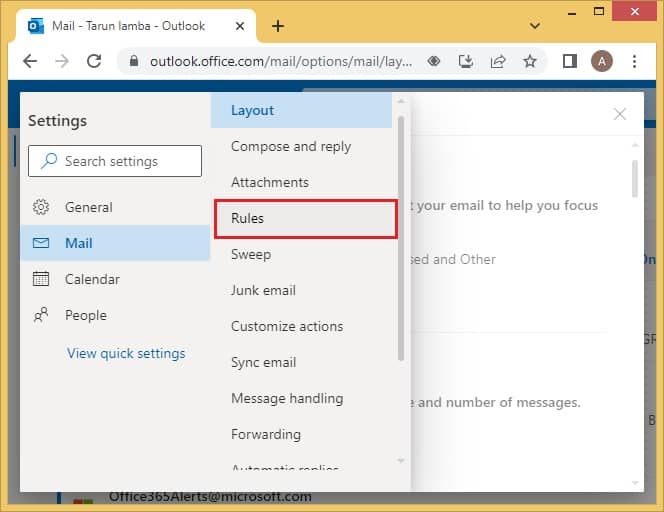Open the General settings category
The height and width of the screenshot is (512, 664).
click(x=115, y=207)
